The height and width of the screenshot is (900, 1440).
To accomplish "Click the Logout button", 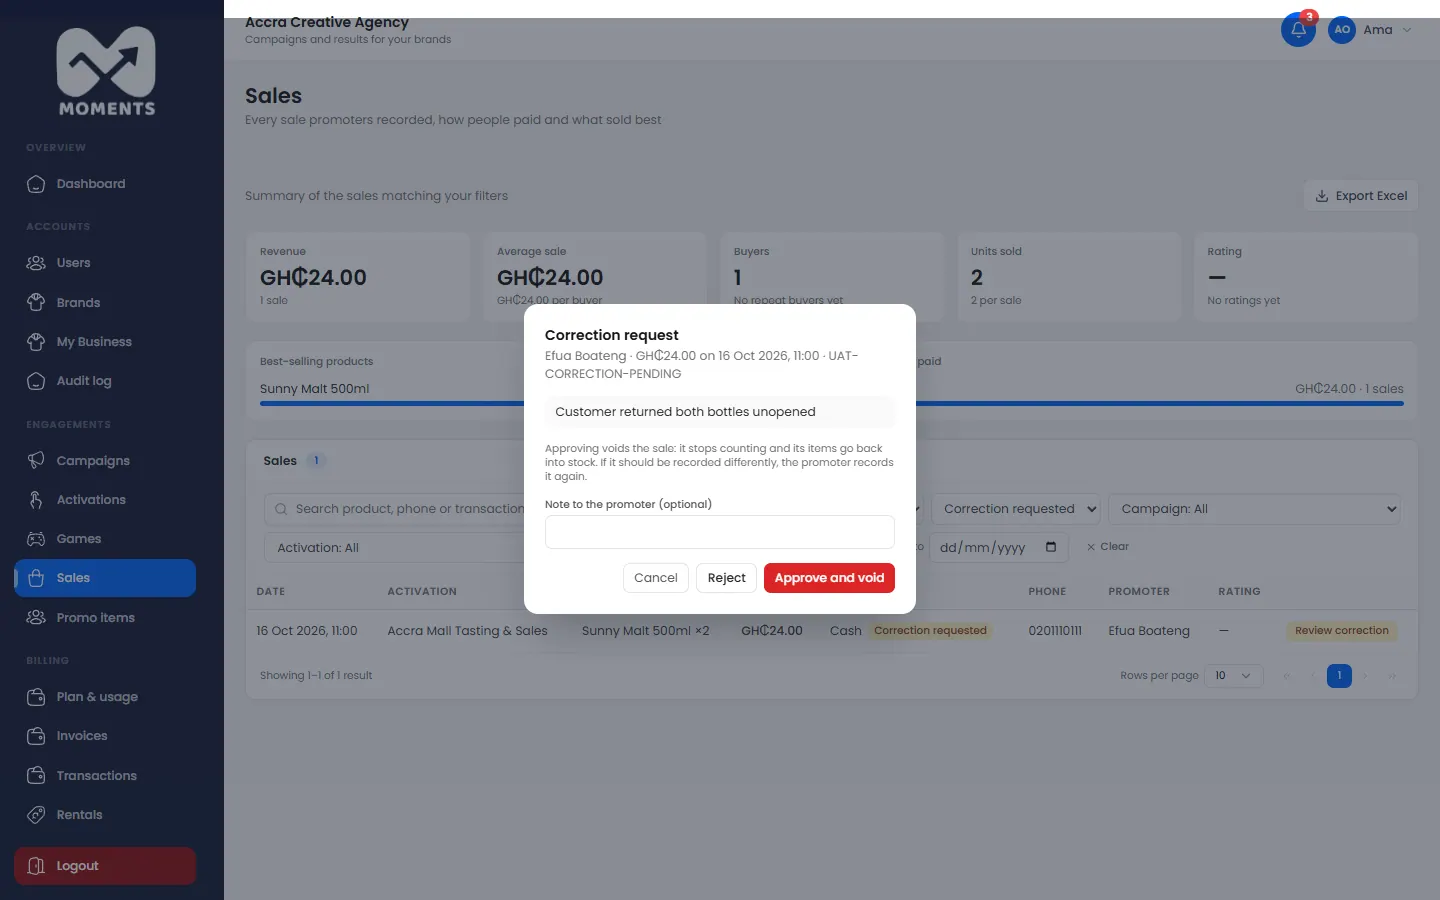I will click(x=105, y=866).
